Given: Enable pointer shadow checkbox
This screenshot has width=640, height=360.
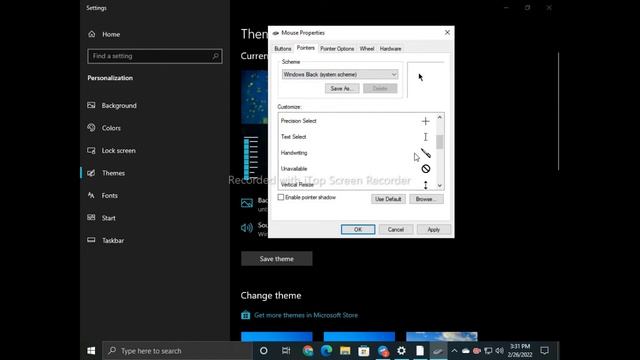Looking at the screenshot, I should pos(281,198).
